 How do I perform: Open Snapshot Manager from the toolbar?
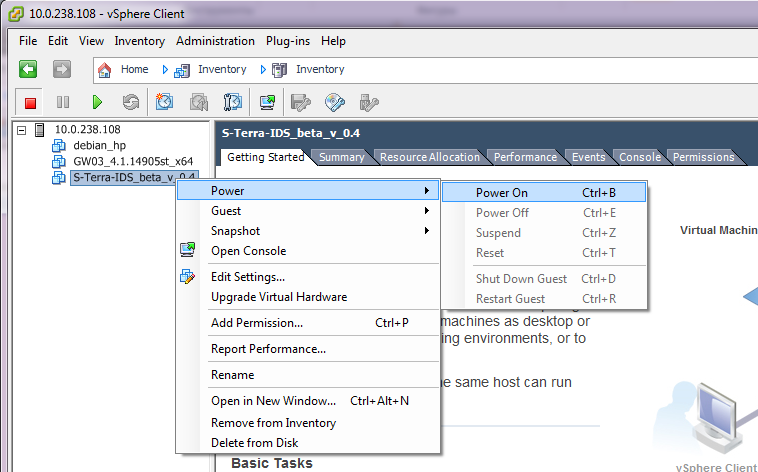tap(233, 102)
